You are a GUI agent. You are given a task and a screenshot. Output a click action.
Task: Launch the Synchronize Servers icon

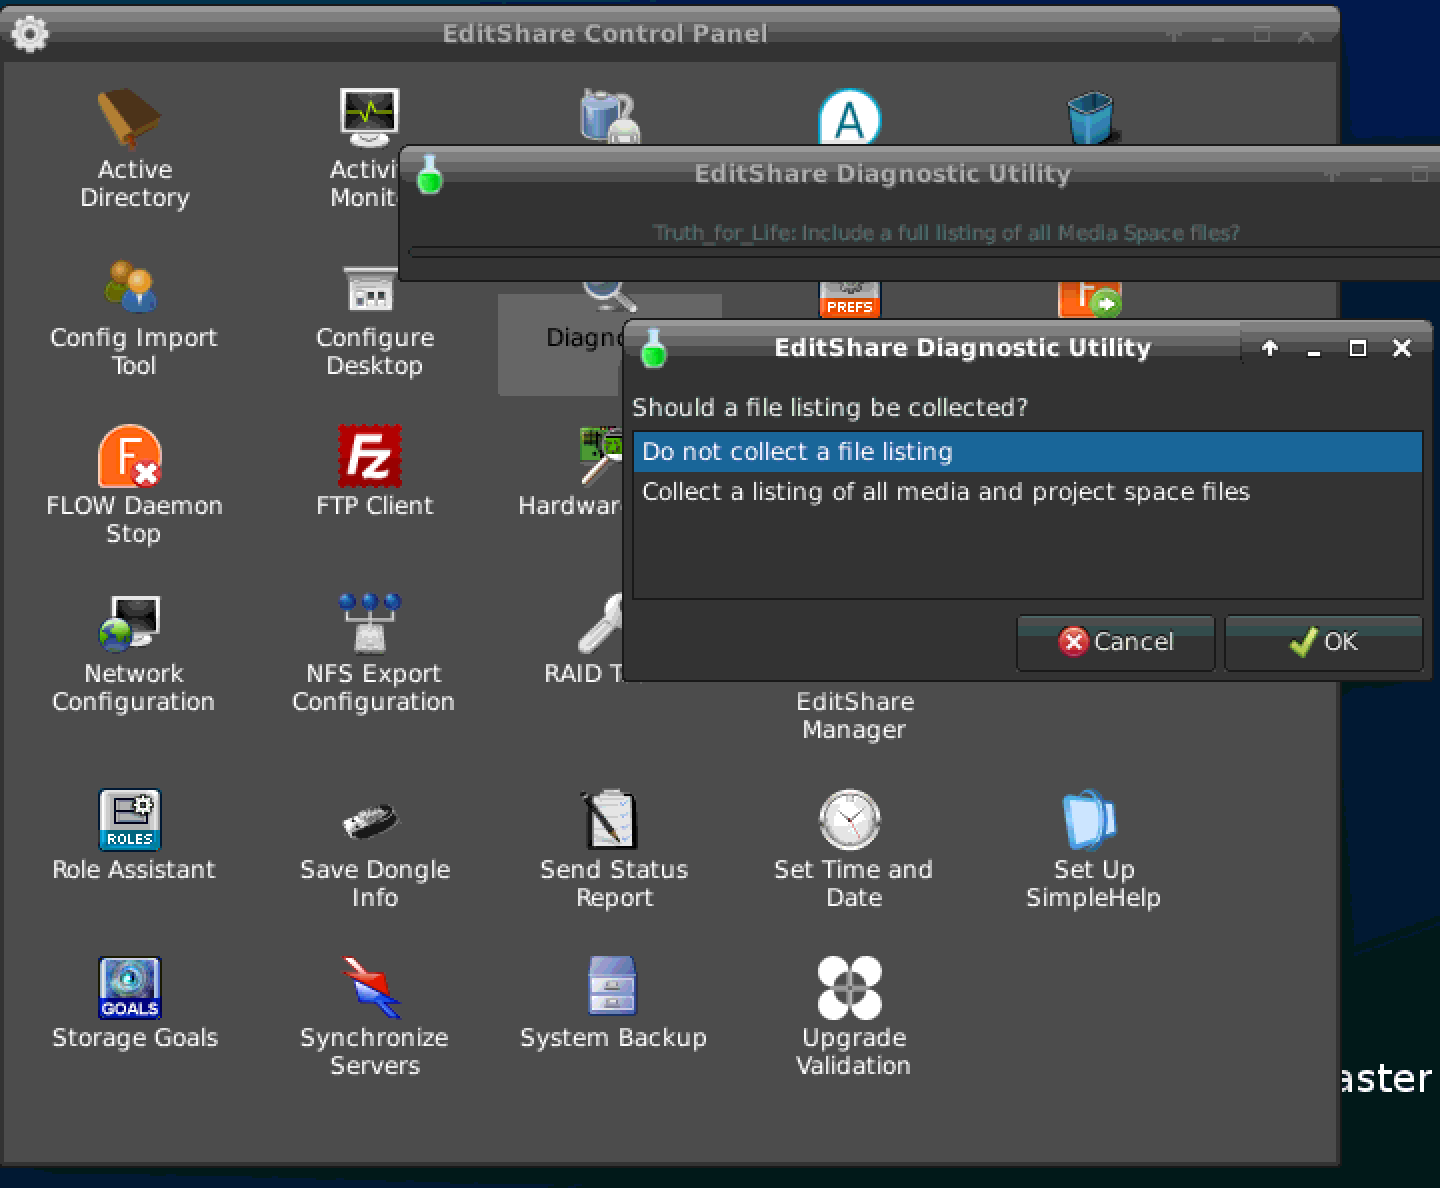[370, 988]
